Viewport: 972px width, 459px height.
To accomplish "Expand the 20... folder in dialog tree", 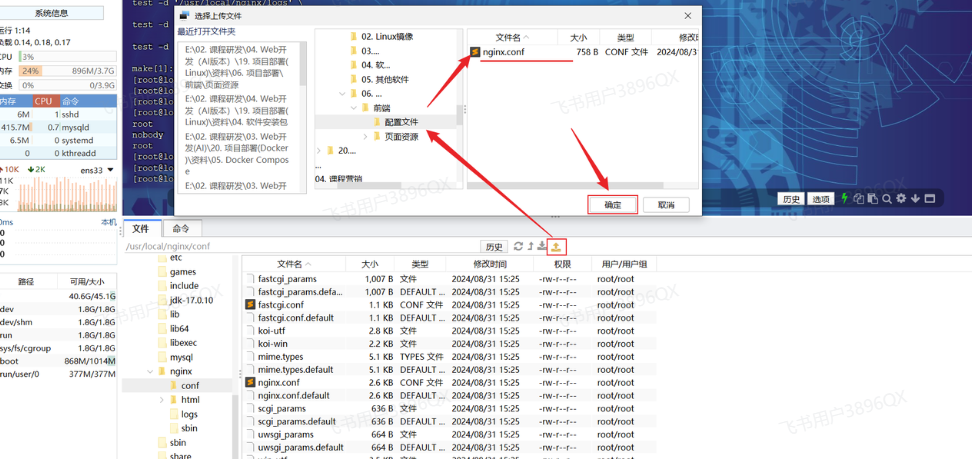I will coord(319,150).
